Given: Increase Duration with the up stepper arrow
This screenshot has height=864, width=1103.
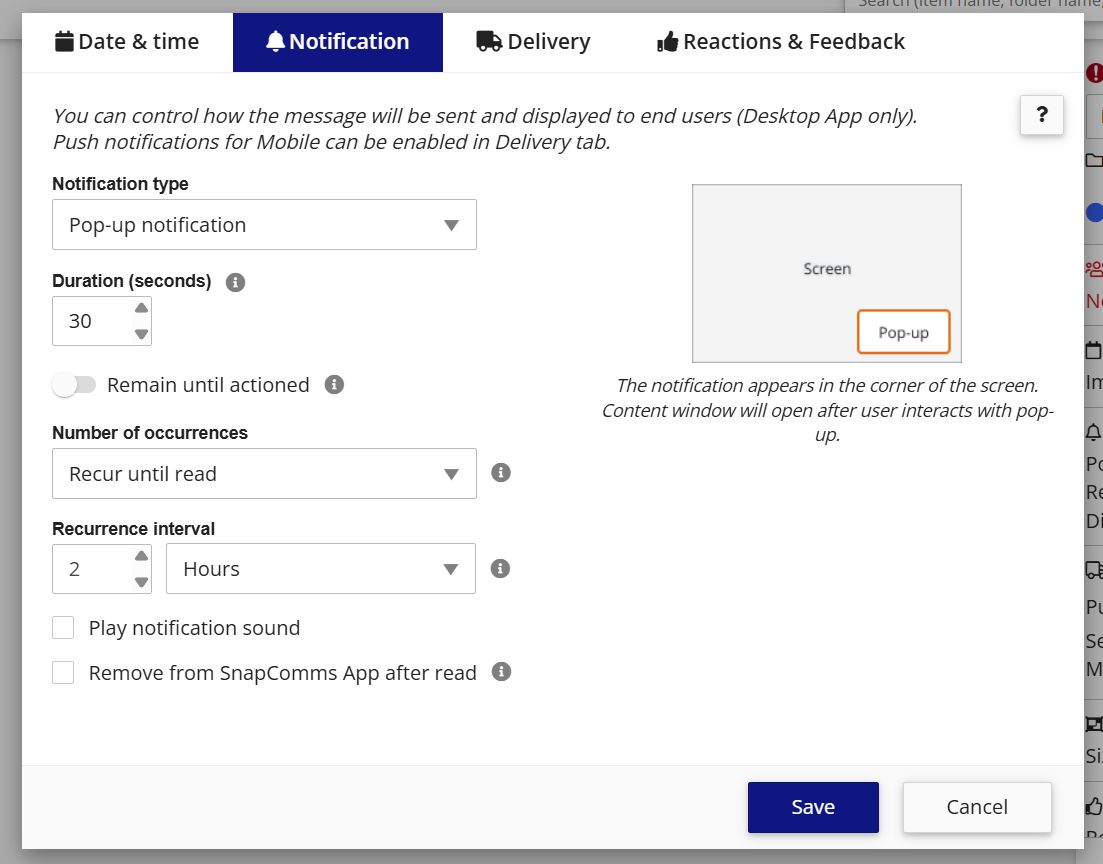Looking at the screenshot, I should (141, 308).
